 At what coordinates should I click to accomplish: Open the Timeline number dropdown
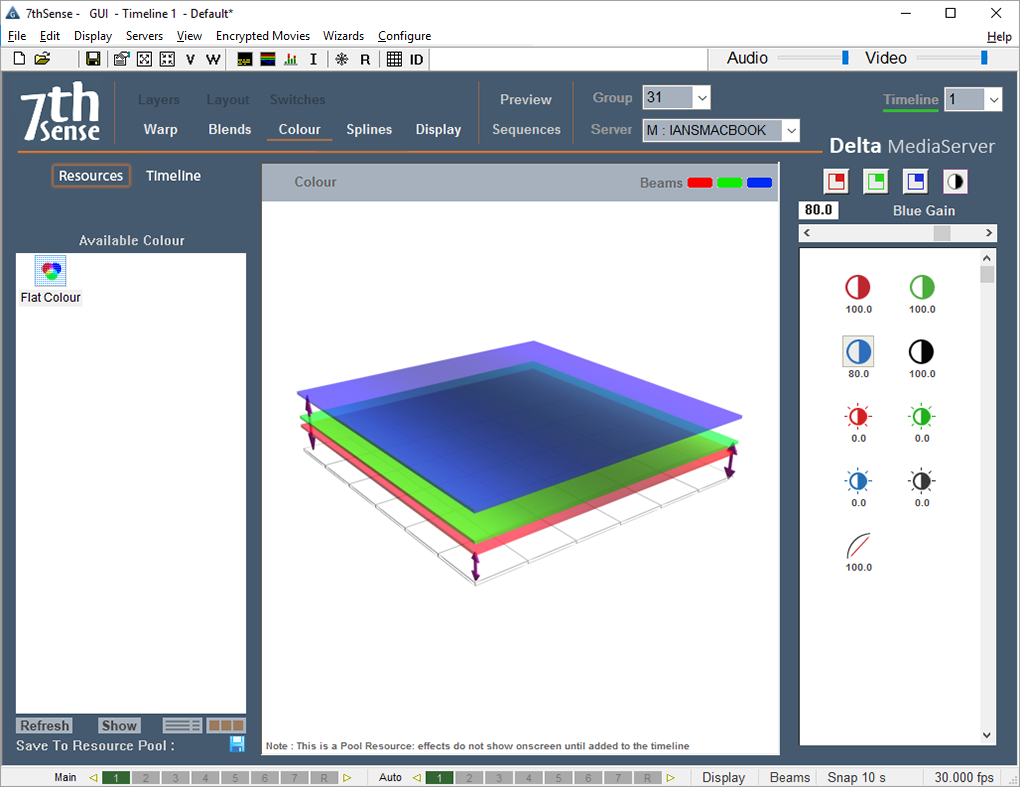tap(993, 100)
